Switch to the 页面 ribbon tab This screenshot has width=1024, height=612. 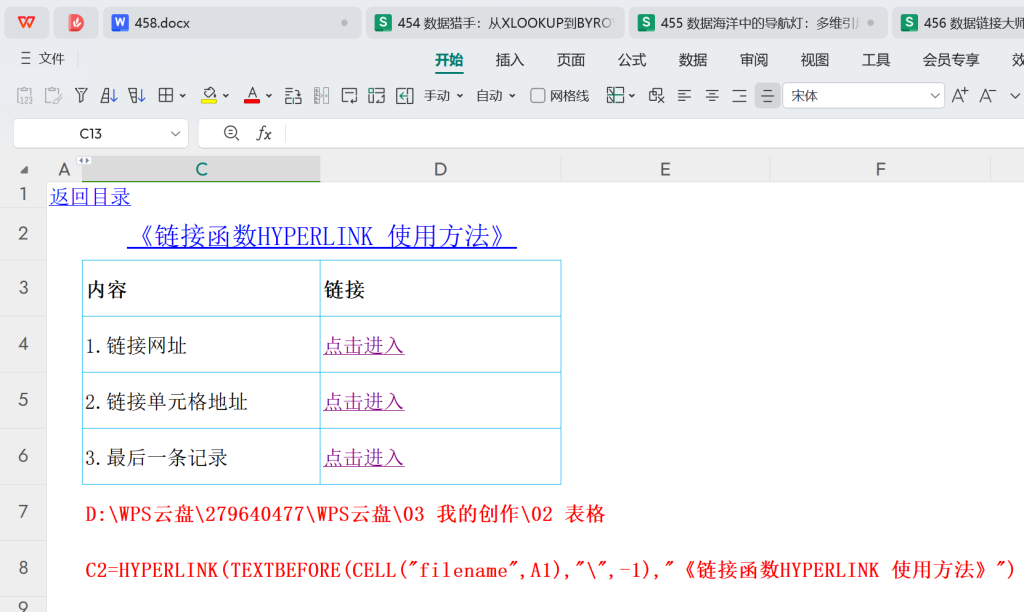coord(571,60)
